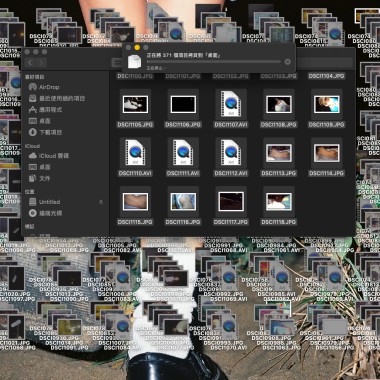The image size is (380, 380).
Task: Select DSCI1108.JPG thumbnail
Action: (x=279, y=104)
